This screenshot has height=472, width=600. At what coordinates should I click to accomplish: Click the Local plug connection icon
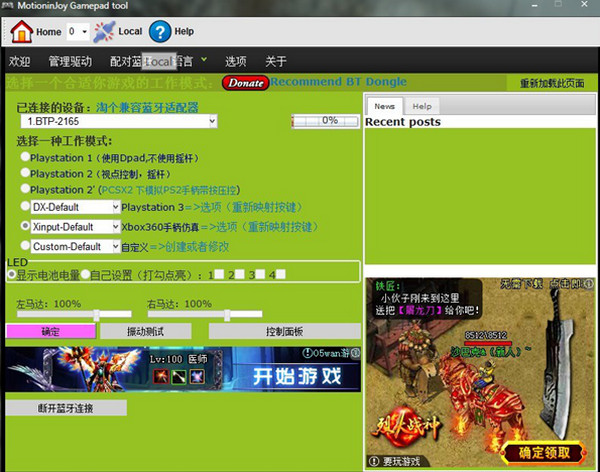point(104,31)
